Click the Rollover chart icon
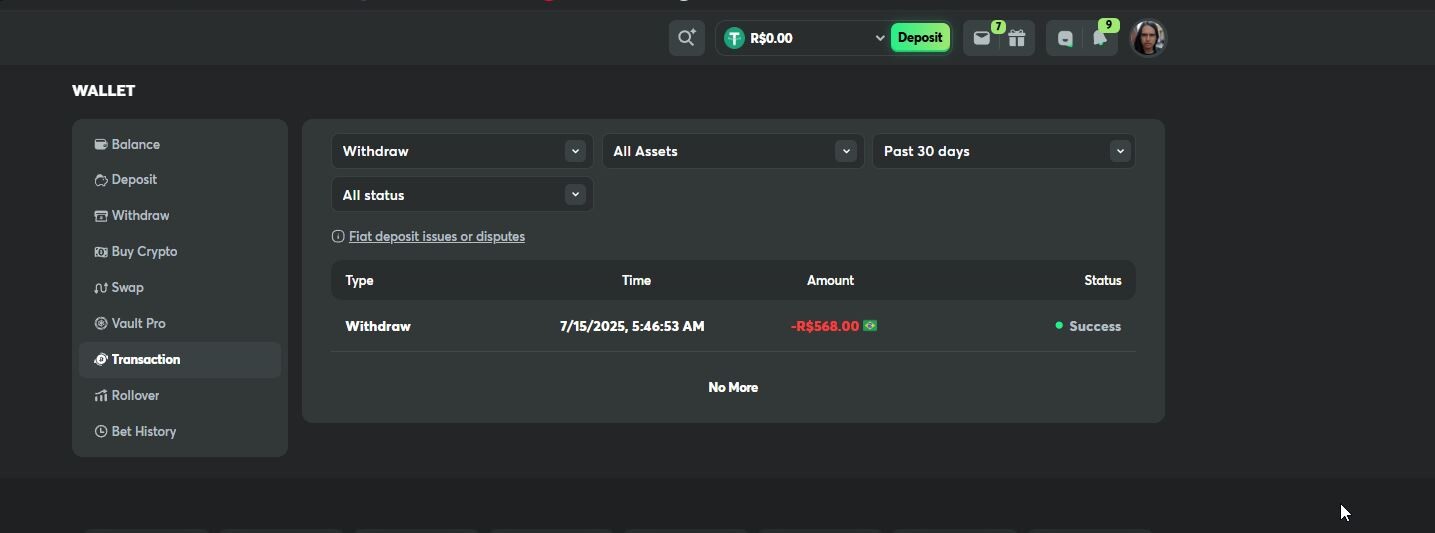Screen dimensions: 1435x533 pyautogui.click(x=101, y=396)
